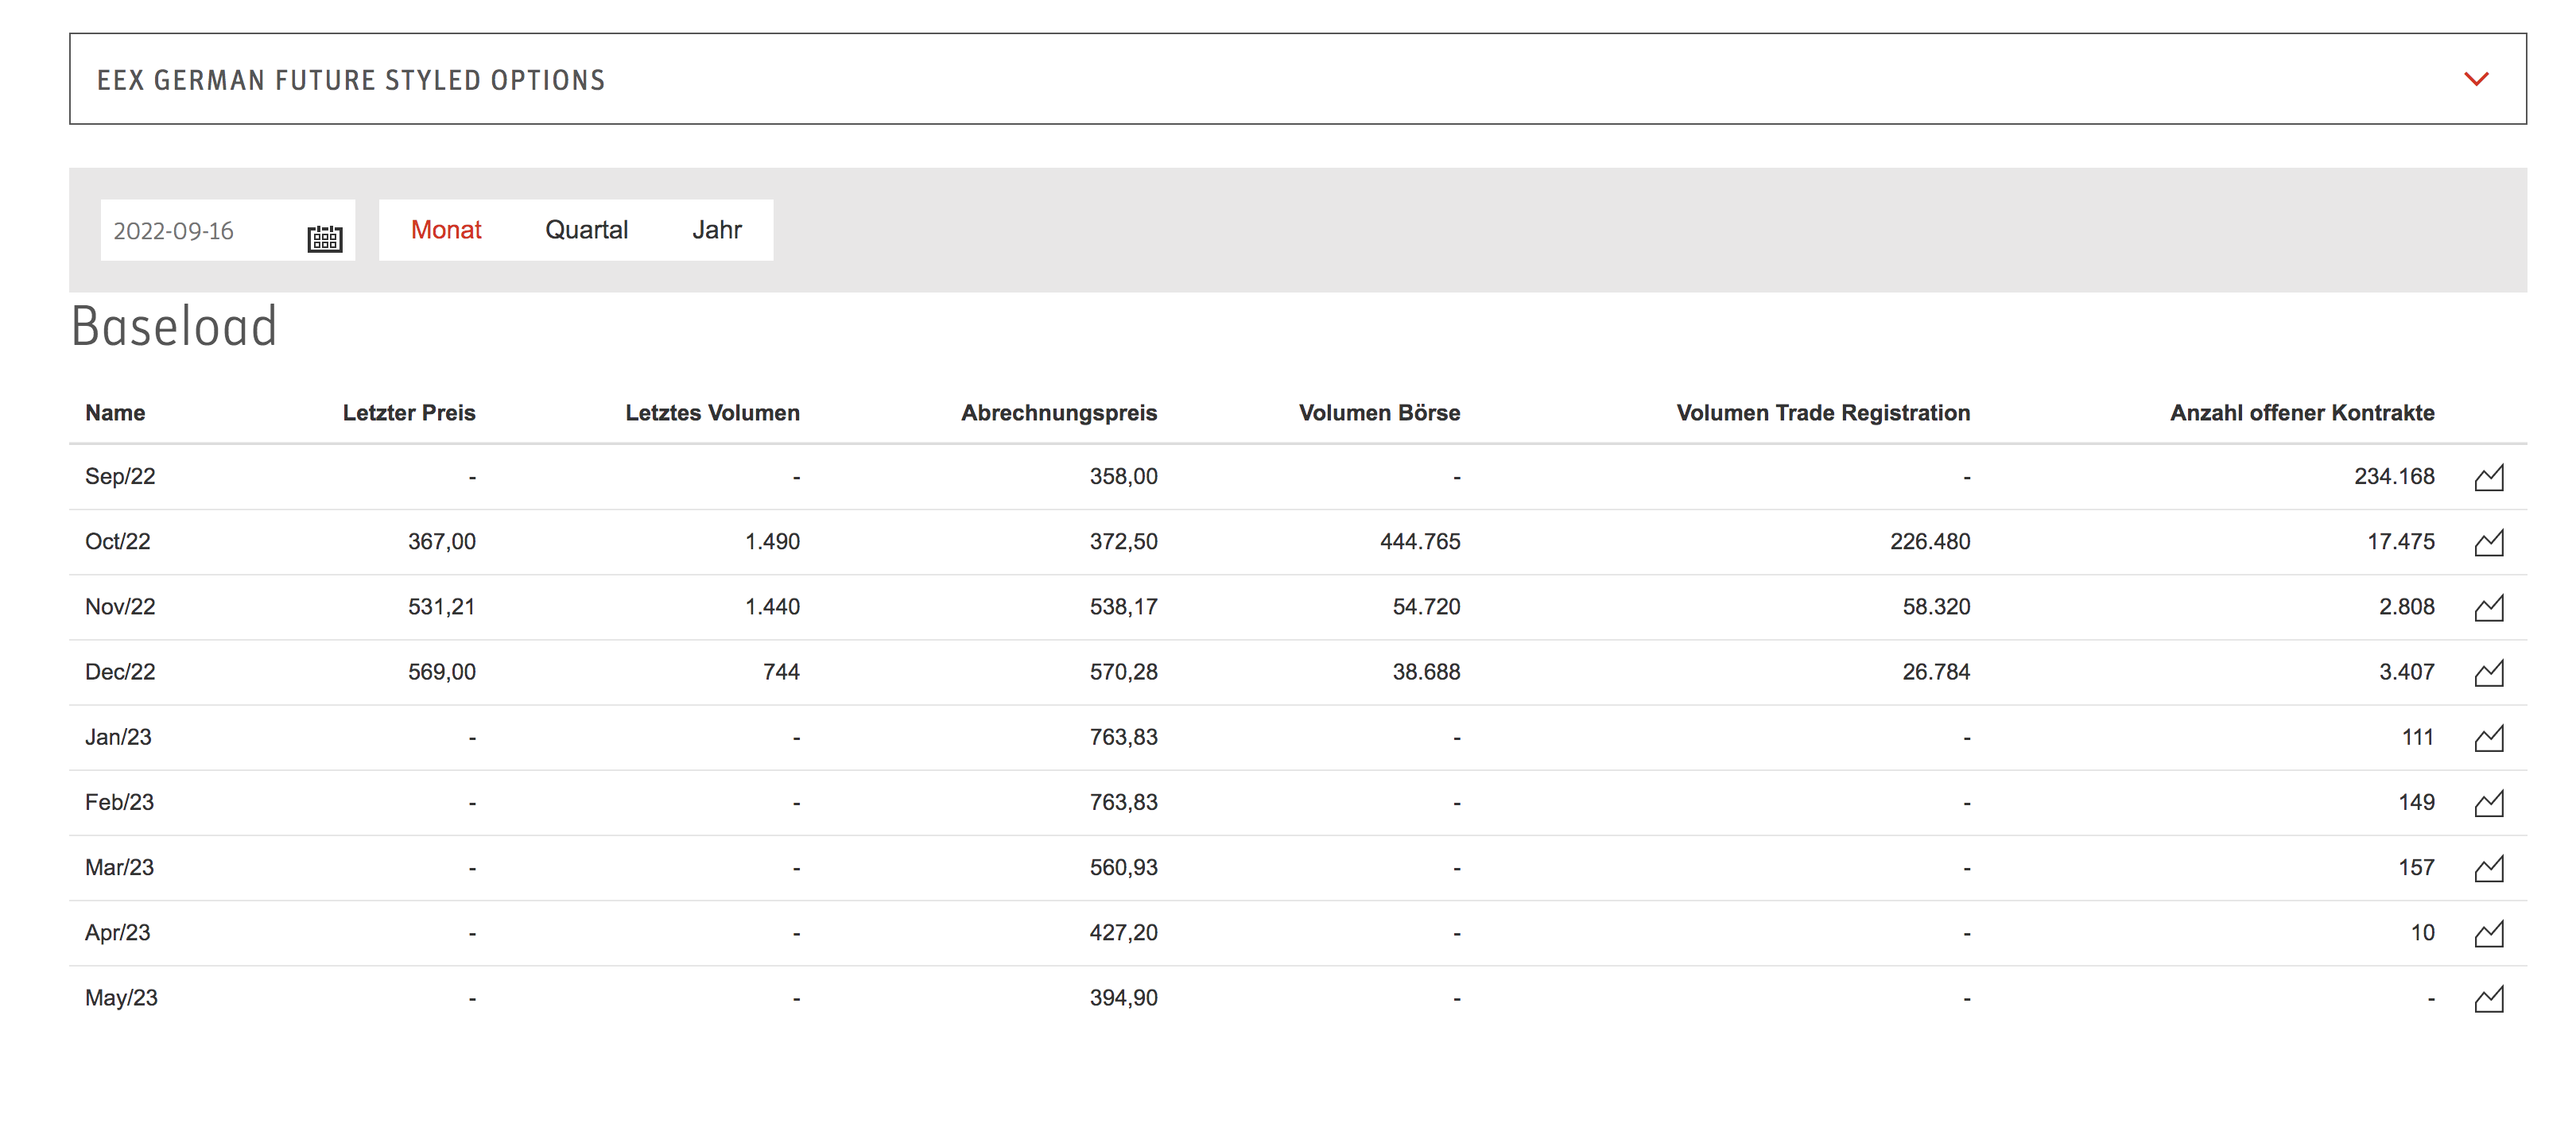The width and height of the screenshot is (2576, 1143).
Task: Click the Letztes Volumen column header
Action: point(712,413)
